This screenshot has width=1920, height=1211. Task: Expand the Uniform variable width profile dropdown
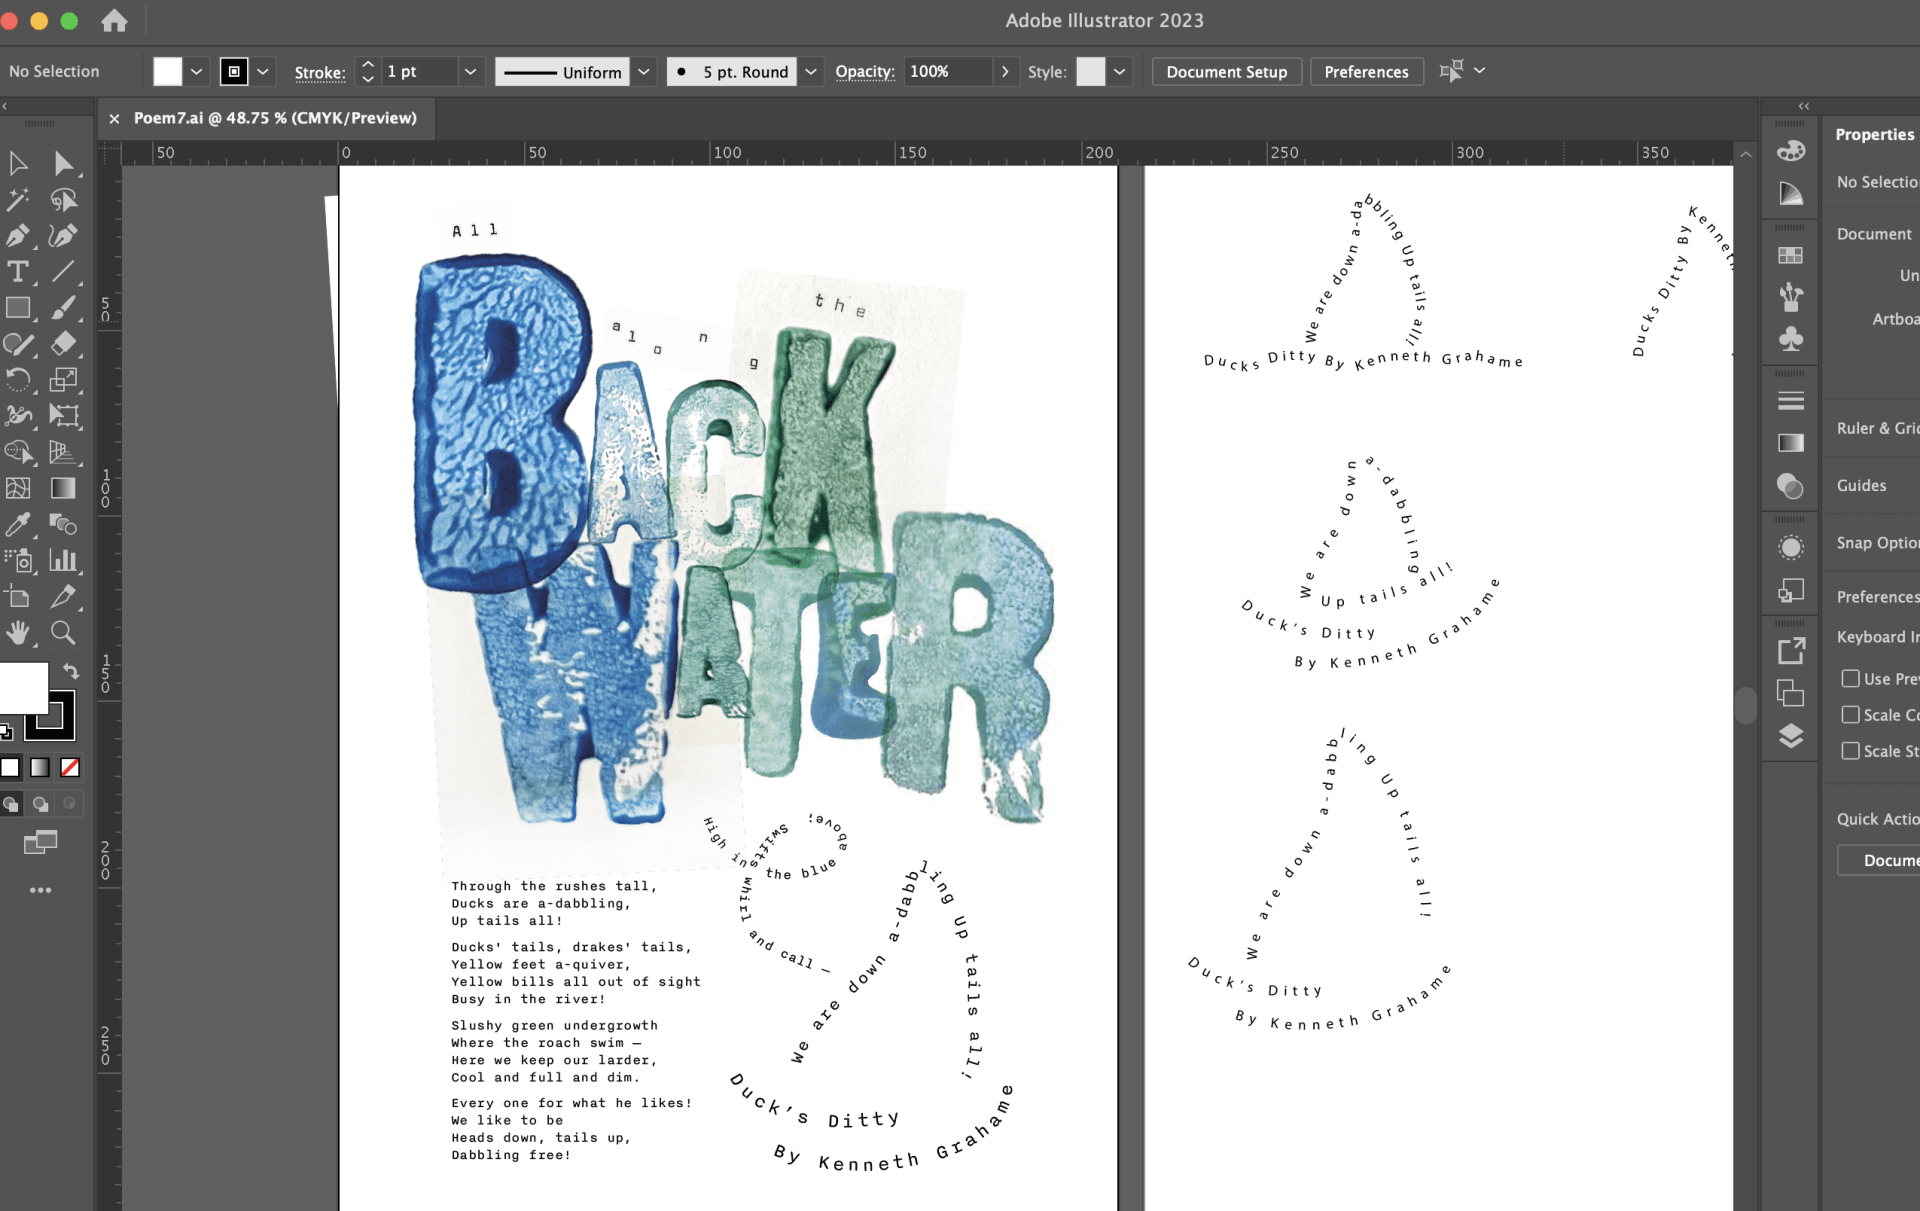(x=644, y=71)
